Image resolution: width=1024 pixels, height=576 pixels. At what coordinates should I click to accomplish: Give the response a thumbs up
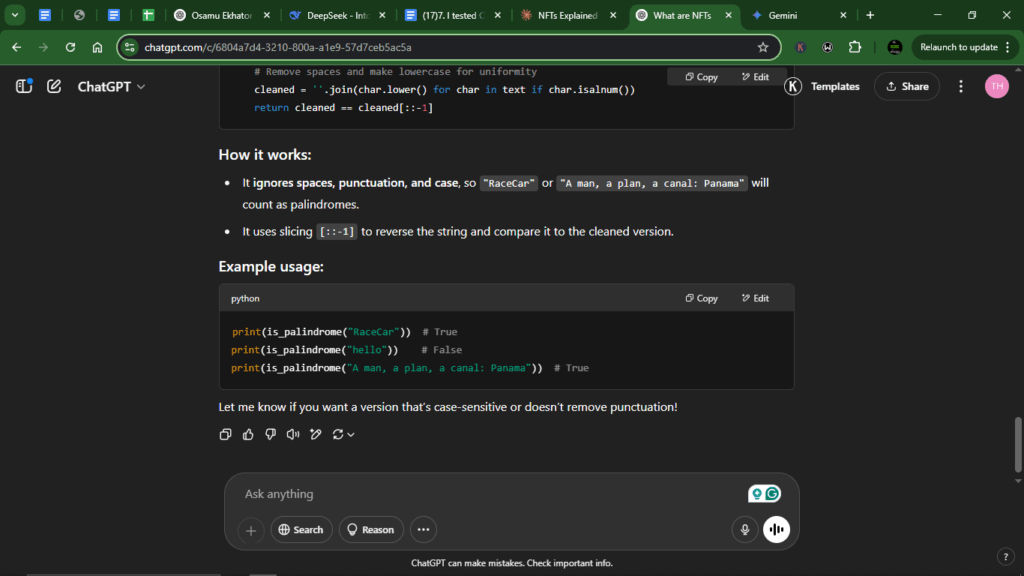(248, 434)
